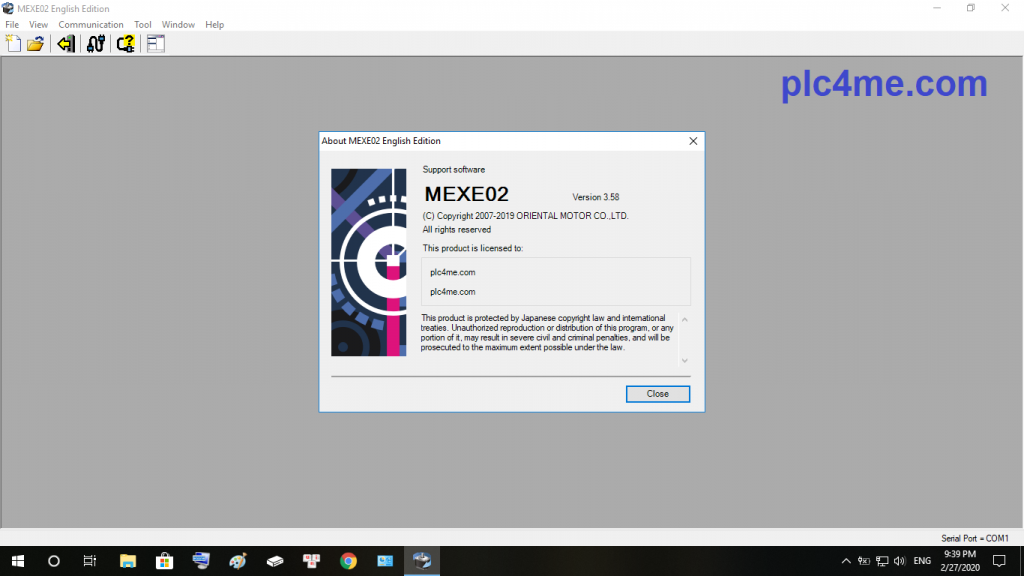The image size is (1024, 576).
Task: Expand the system tray hidden icons chevron
Action: 846,561
